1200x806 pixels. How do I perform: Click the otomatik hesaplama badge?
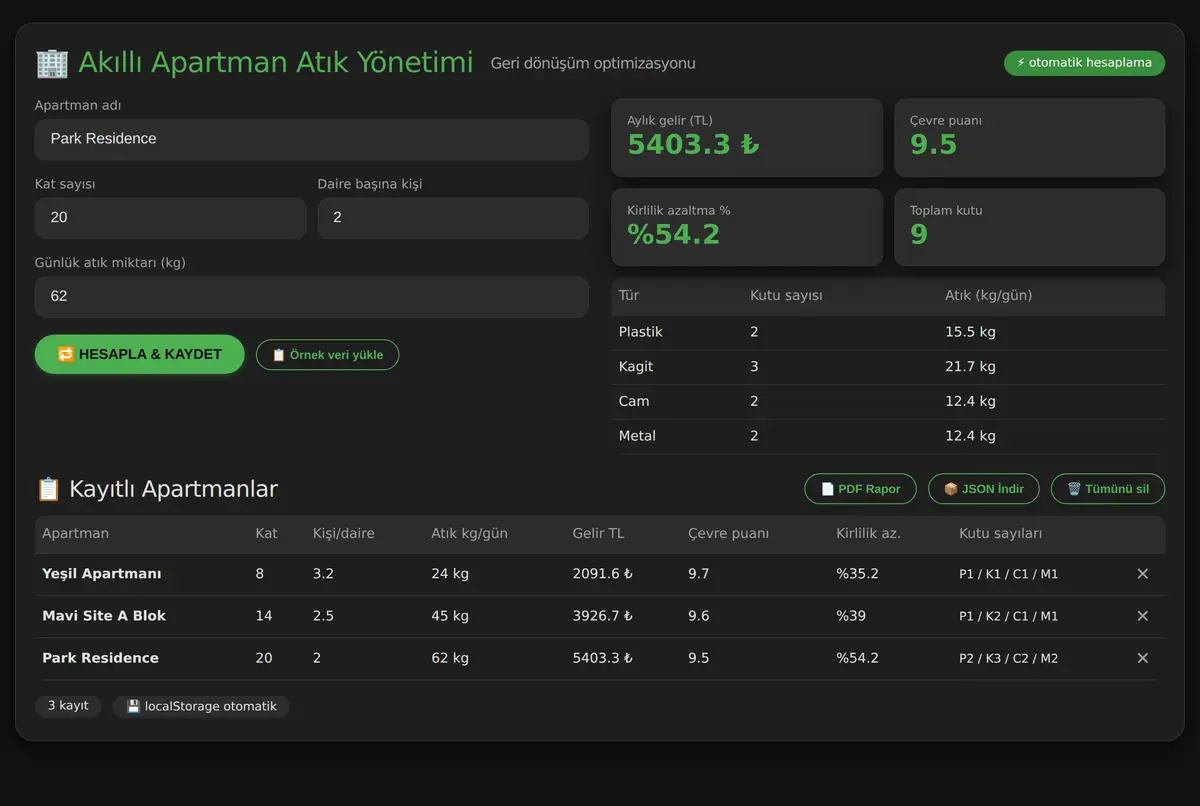coord(1084,63)
